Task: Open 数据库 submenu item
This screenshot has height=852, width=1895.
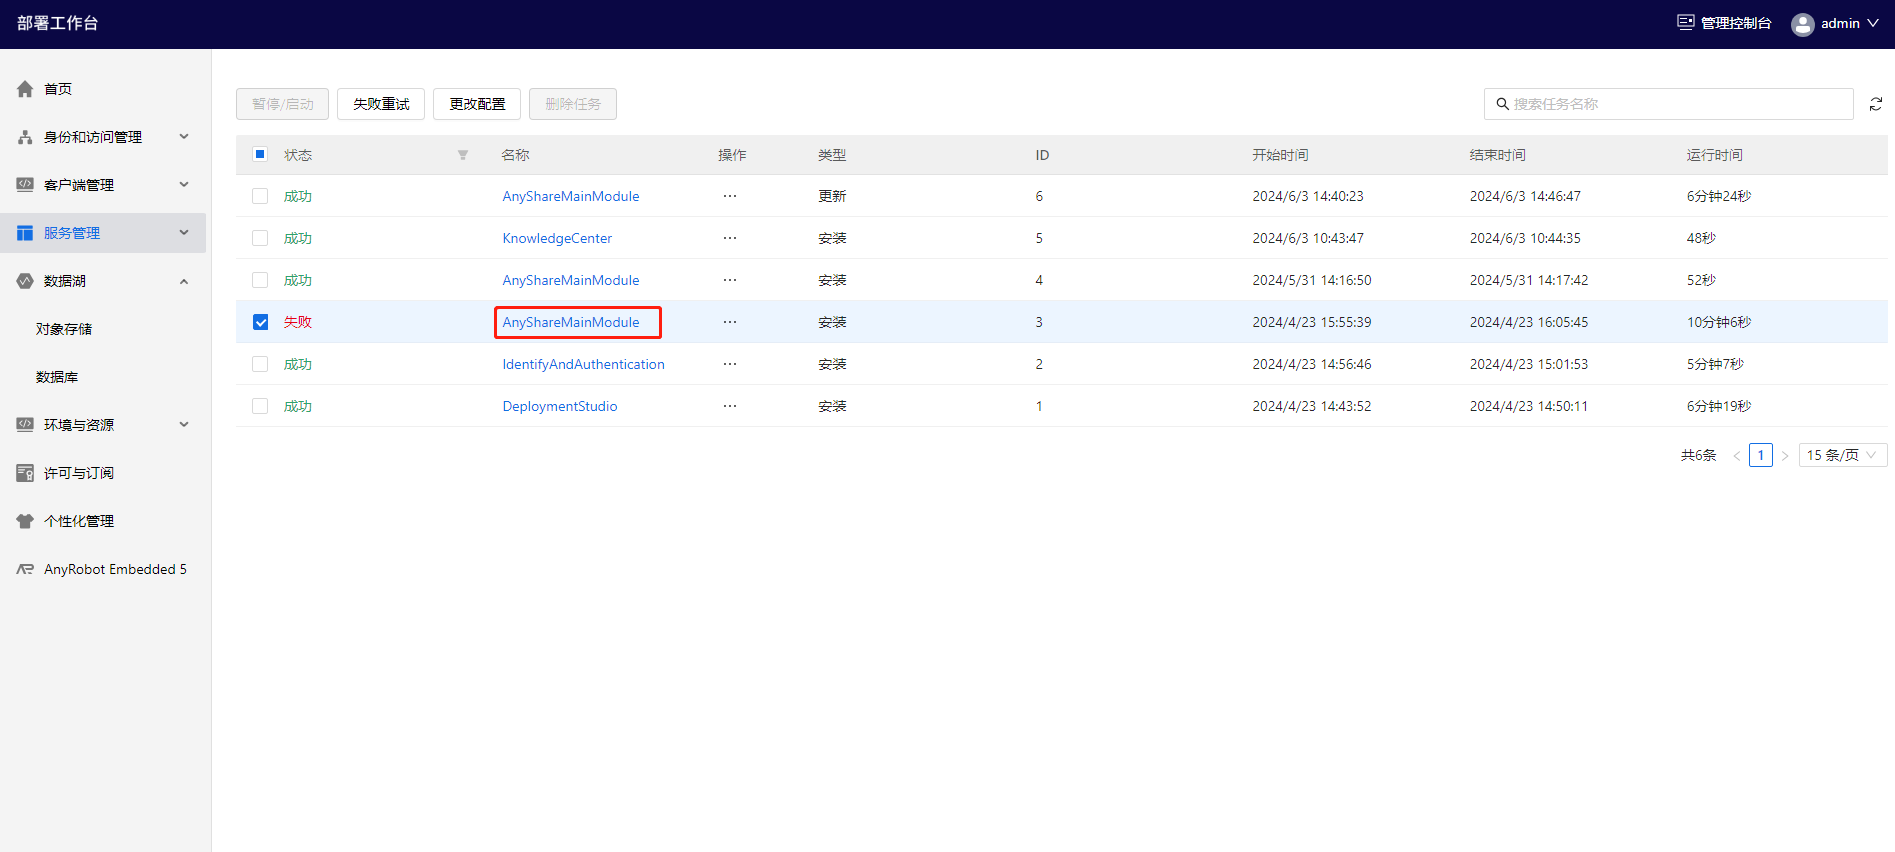Action: (57, 377)
